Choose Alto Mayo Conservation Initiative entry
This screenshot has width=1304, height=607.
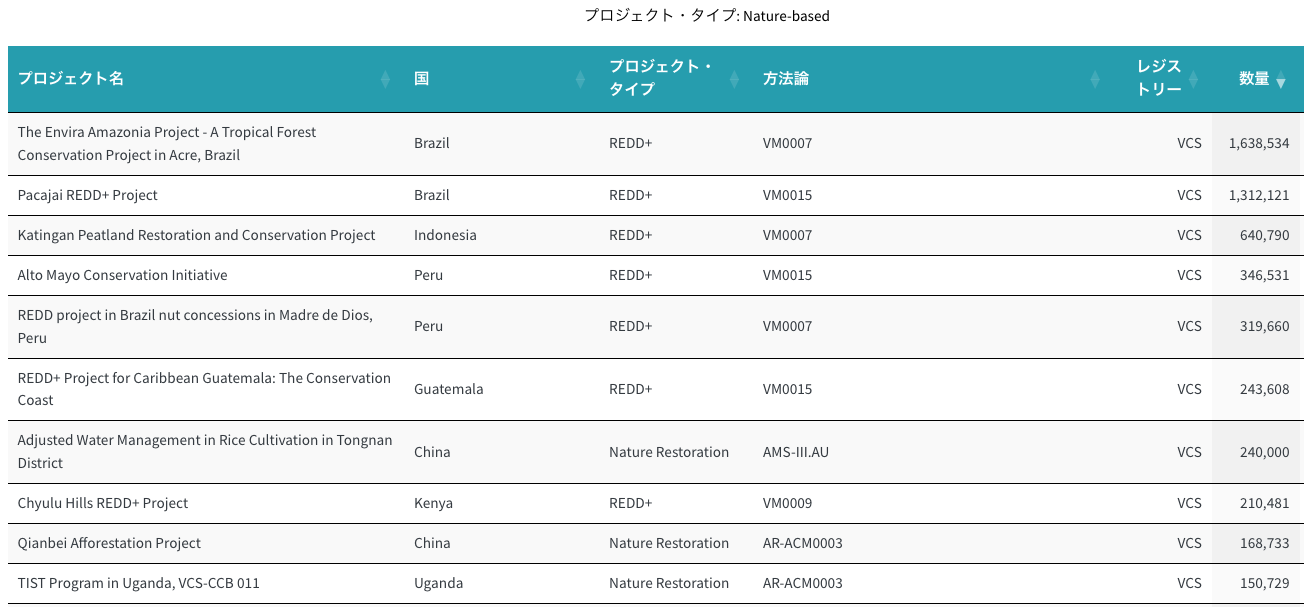pyautogui.click(x=122, y=275)
